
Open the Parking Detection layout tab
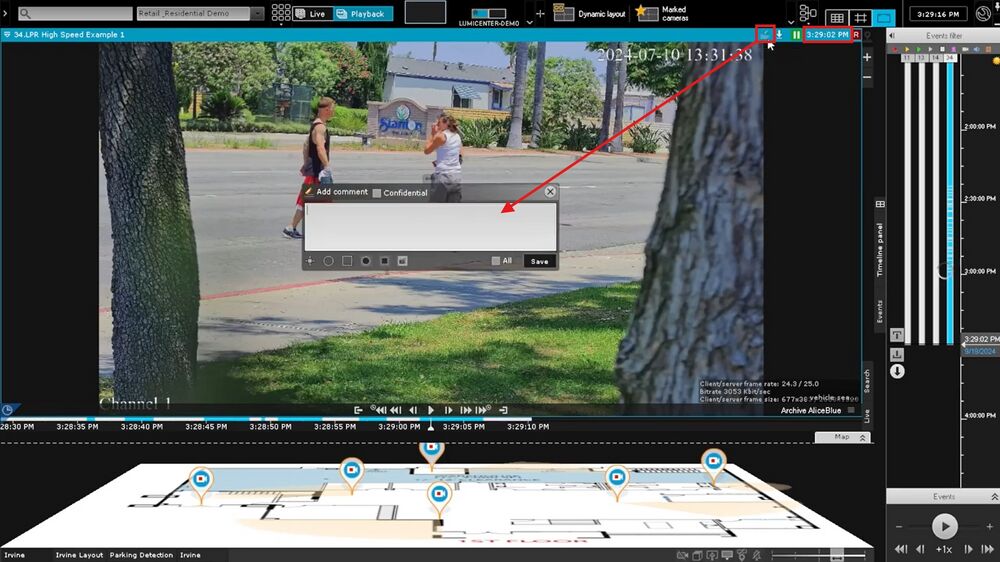141,555
